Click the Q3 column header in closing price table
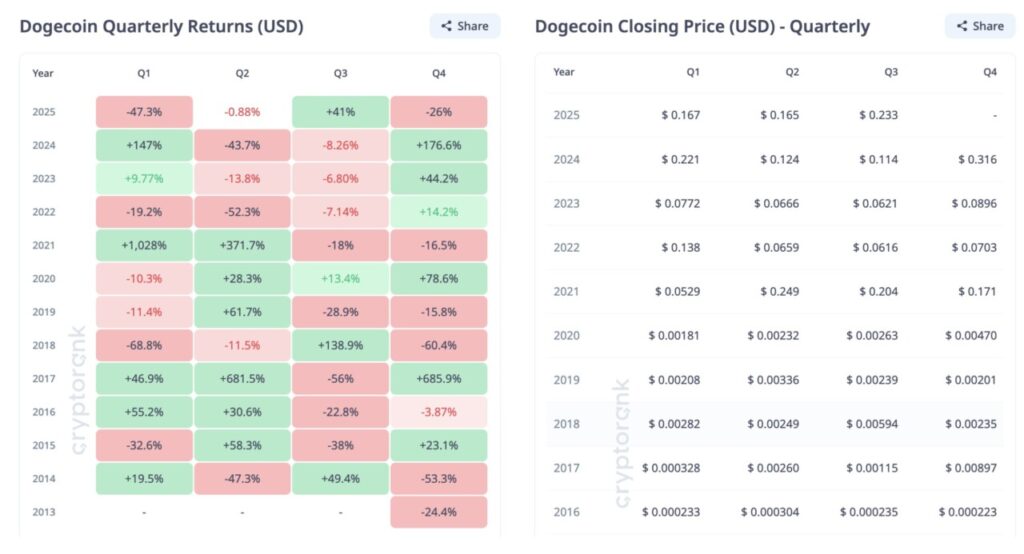This screenshot has height=554, width=1024. [890, 72]
